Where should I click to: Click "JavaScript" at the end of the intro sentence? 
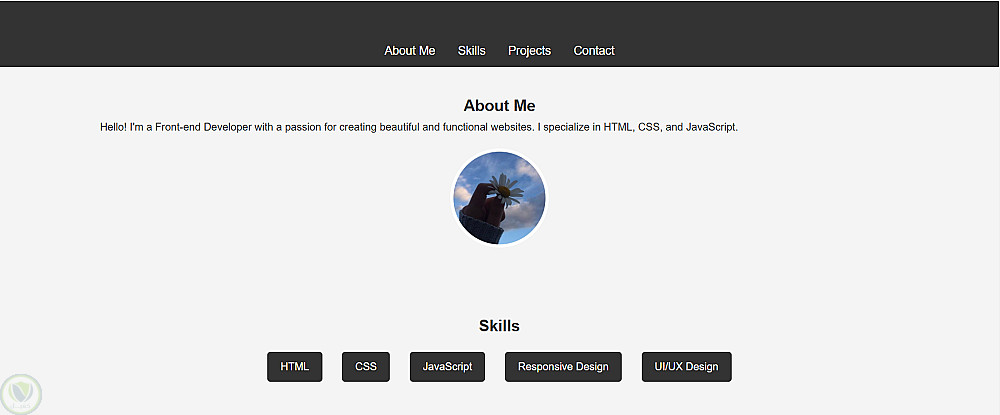click(711, 128)
